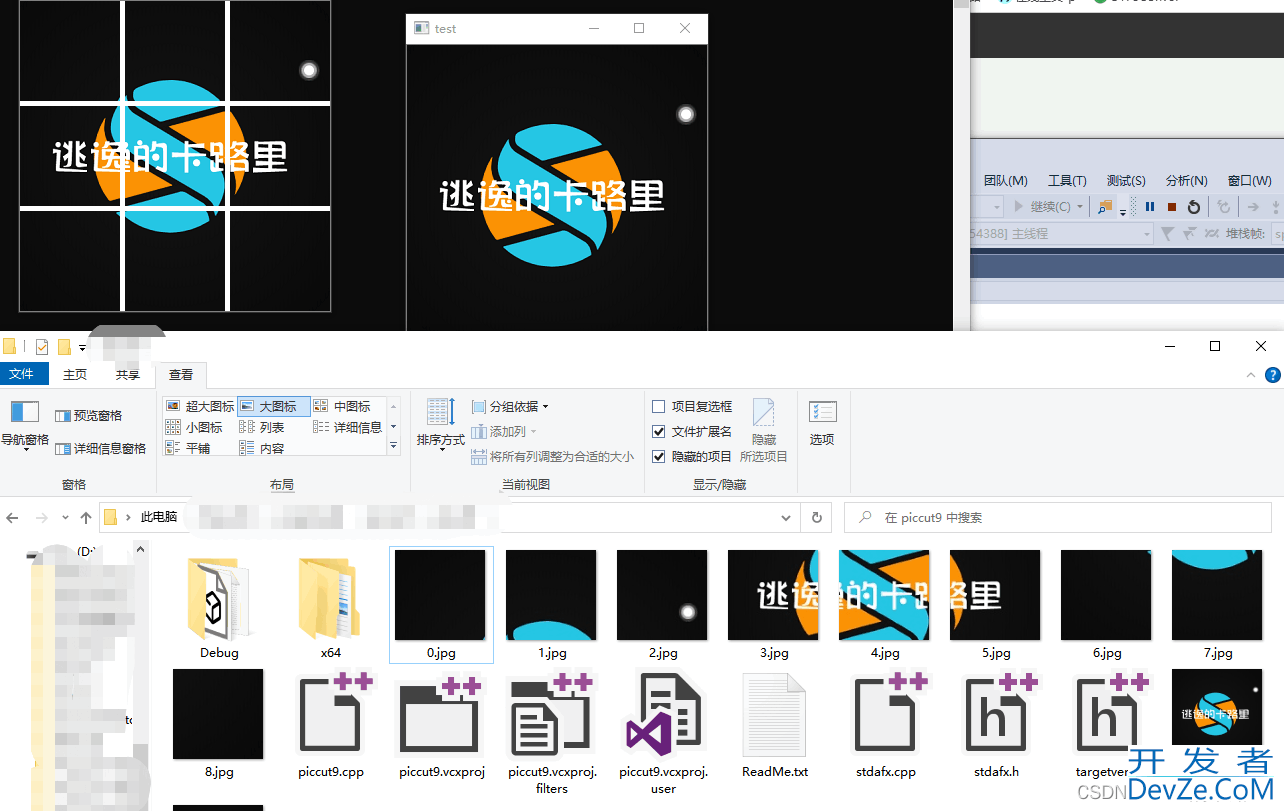This screenshot has width=1284, height=811.
Task: Switch to the 共享 ribbon tab
Action: coord(127,374)
